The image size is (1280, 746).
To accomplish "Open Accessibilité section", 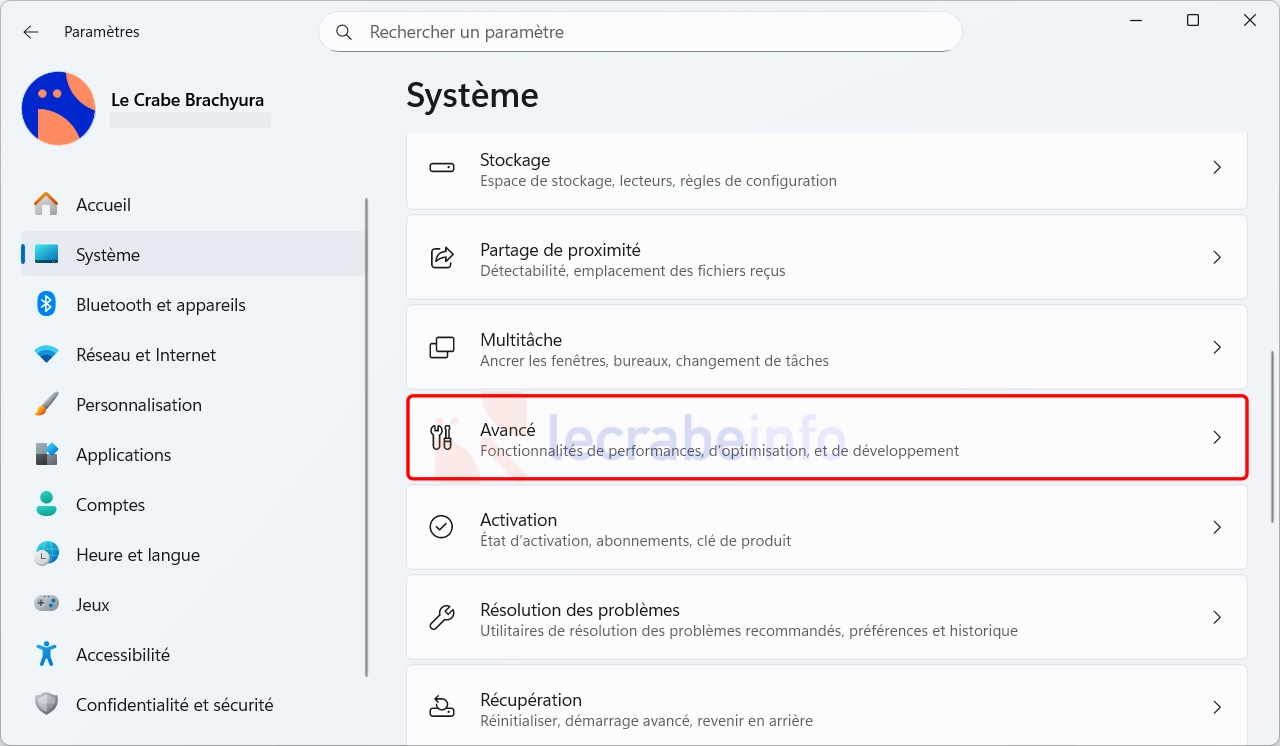I will (x=193, y=655).
